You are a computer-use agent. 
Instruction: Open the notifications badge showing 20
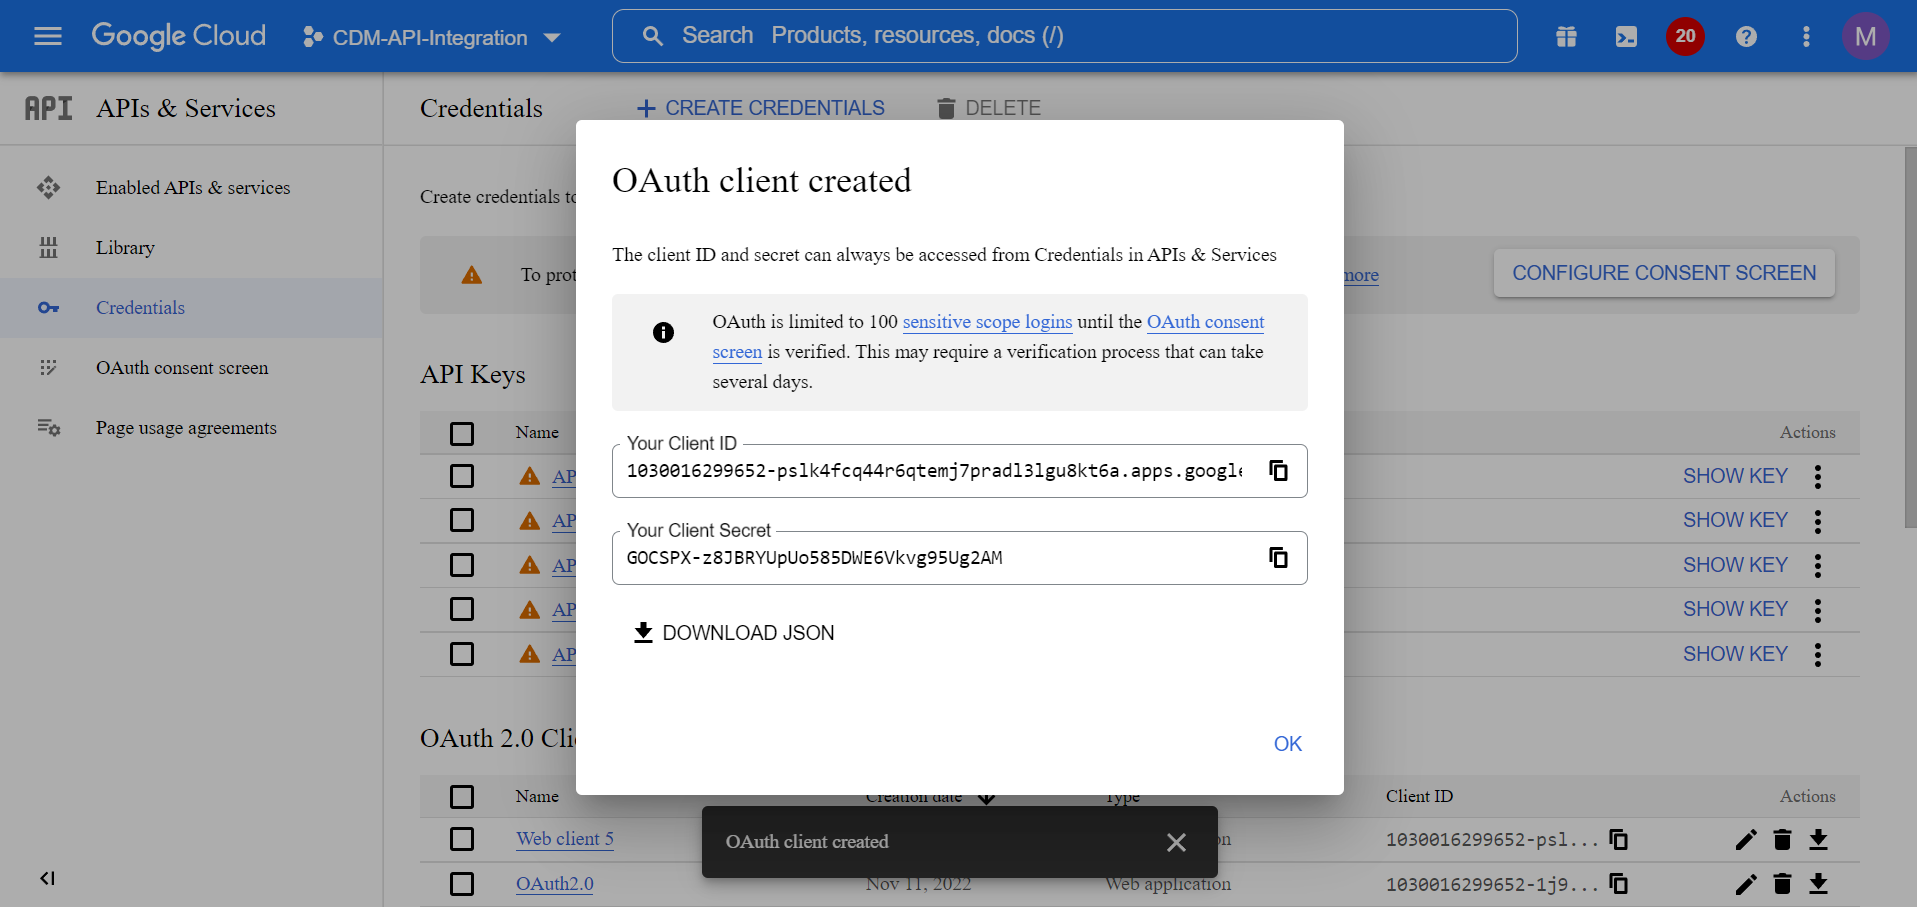1685,37
